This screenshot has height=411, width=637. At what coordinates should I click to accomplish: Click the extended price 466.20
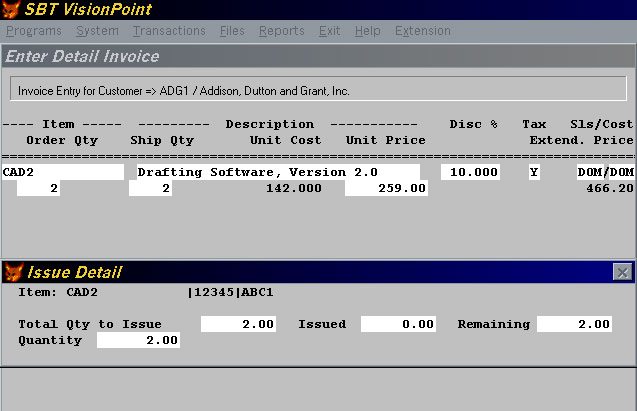pos(610,188)
